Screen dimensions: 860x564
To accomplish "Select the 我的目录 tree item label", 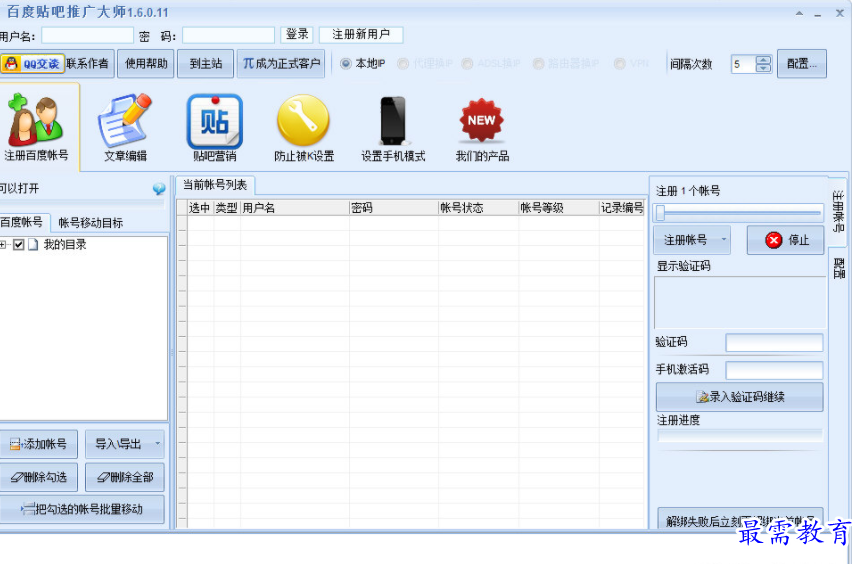I will click(x=65, y=245).
